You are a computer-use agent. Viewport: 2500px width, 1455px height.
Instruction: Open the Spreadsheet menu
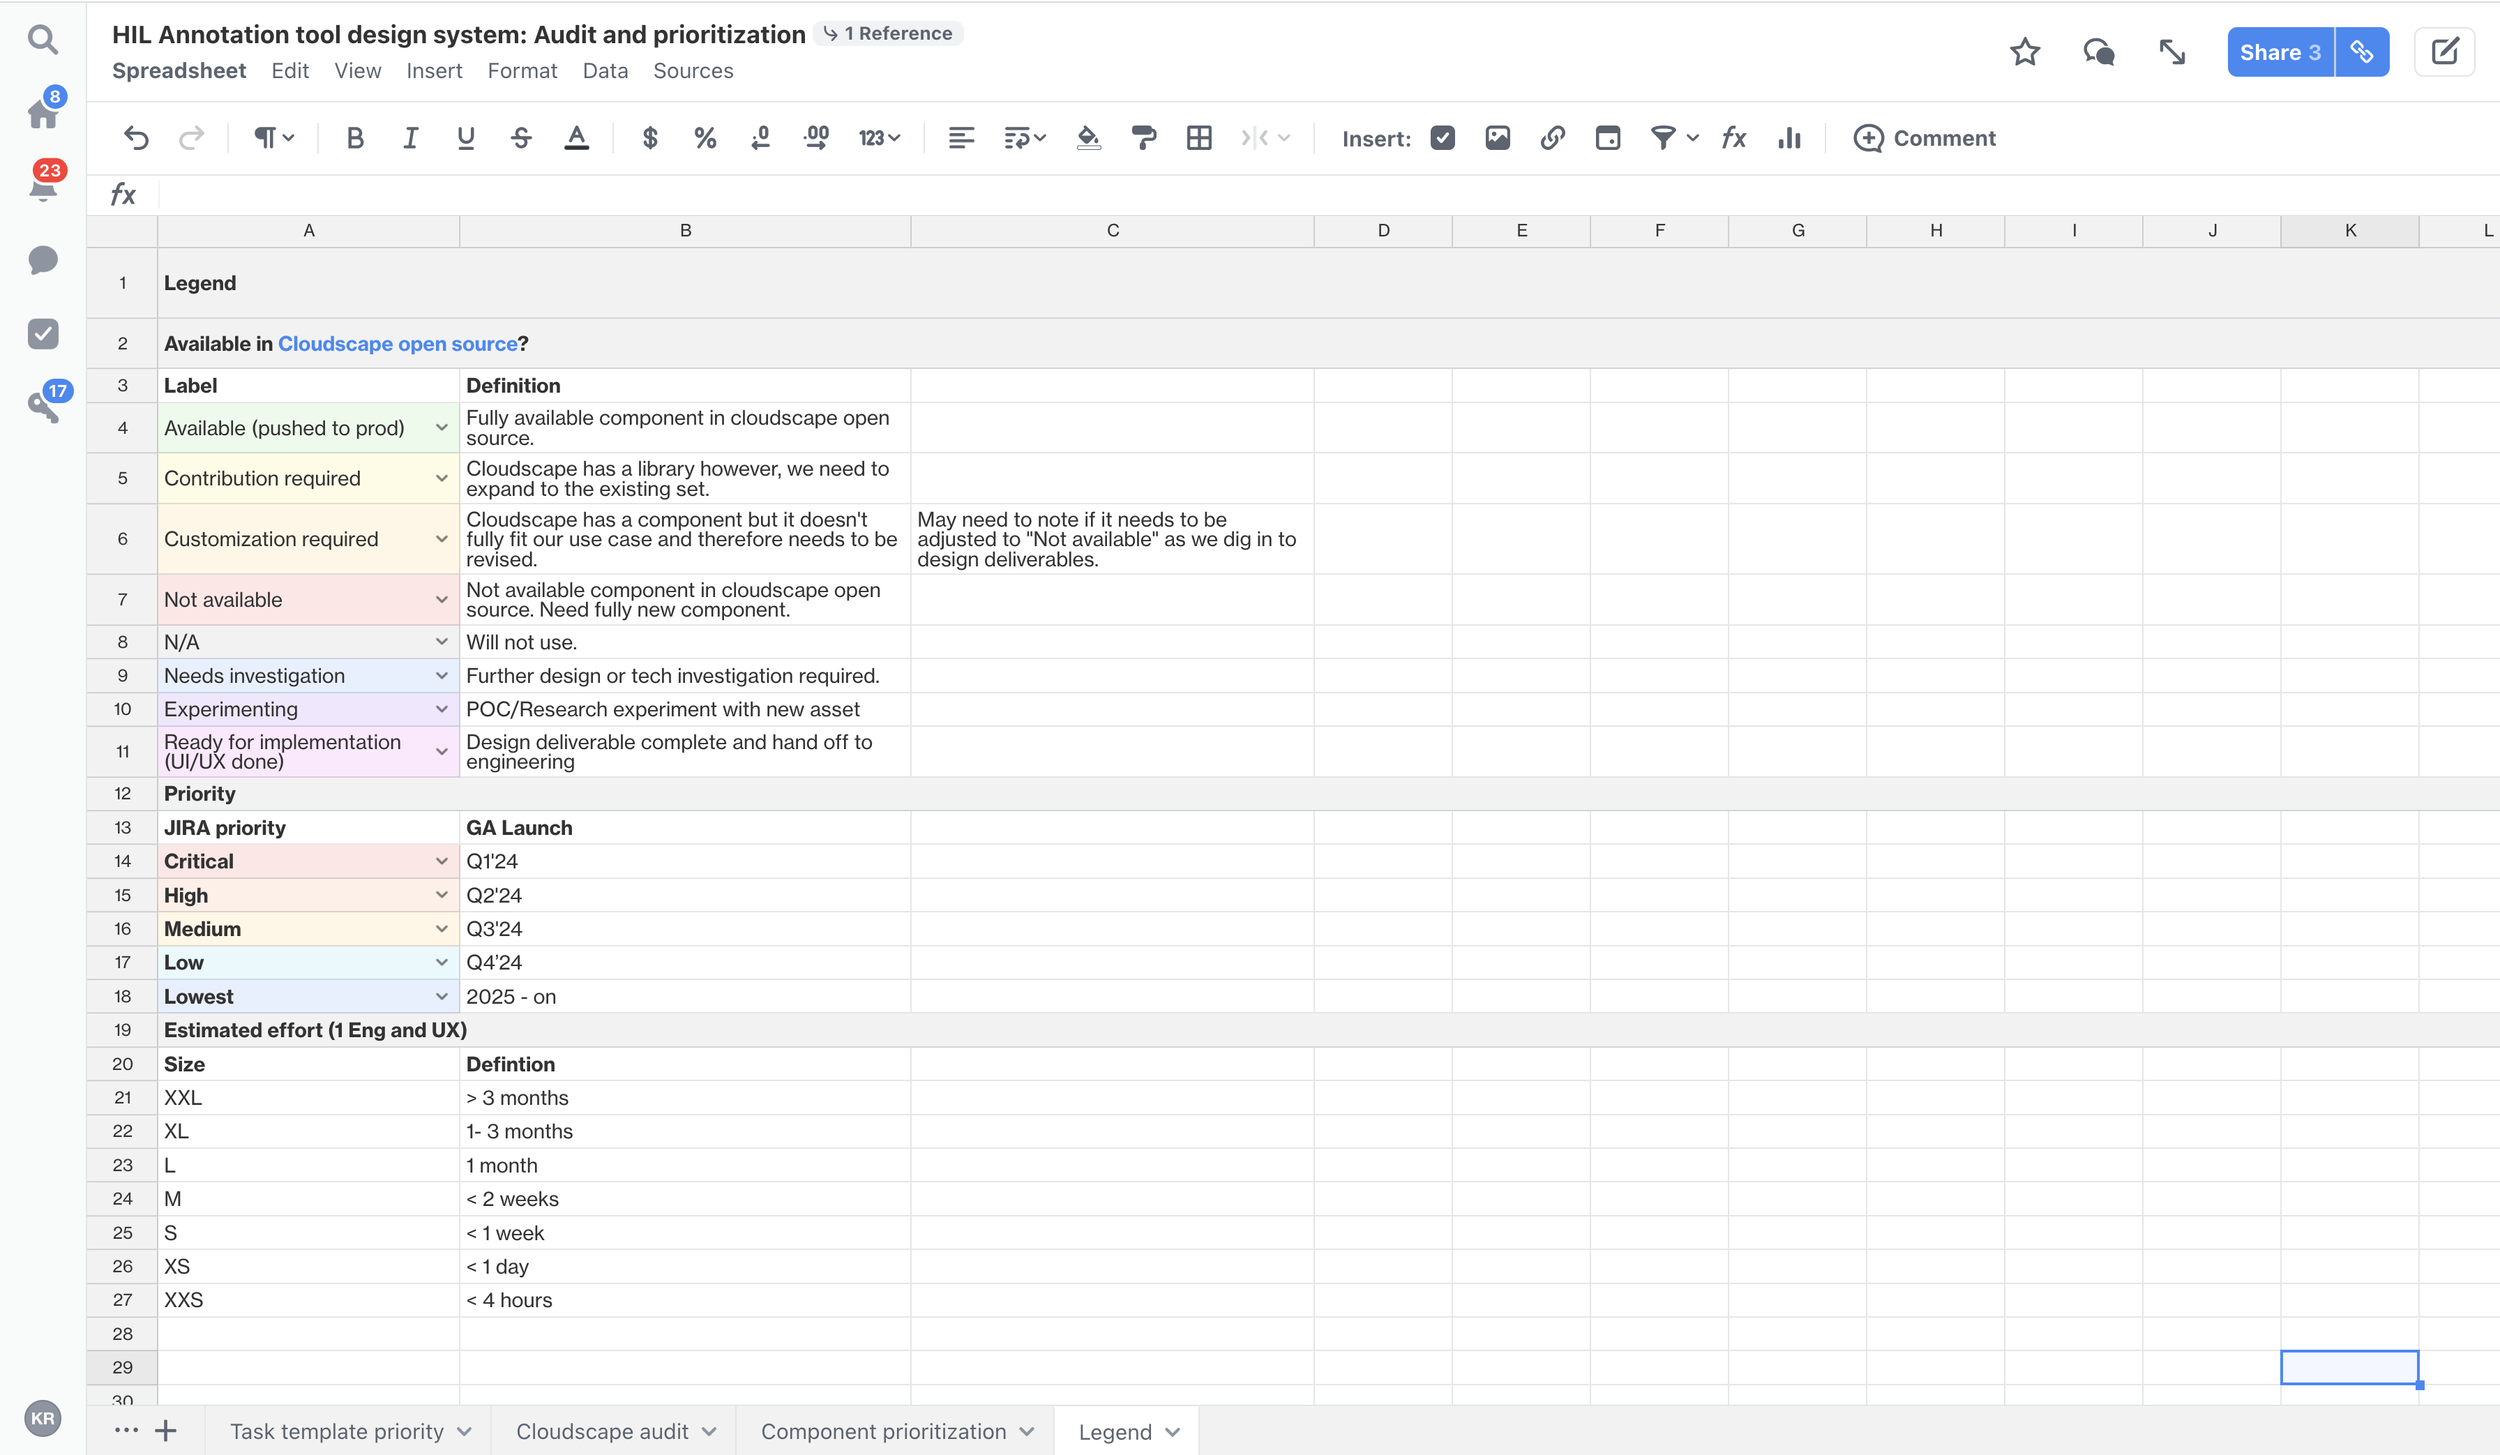point(179,71)
